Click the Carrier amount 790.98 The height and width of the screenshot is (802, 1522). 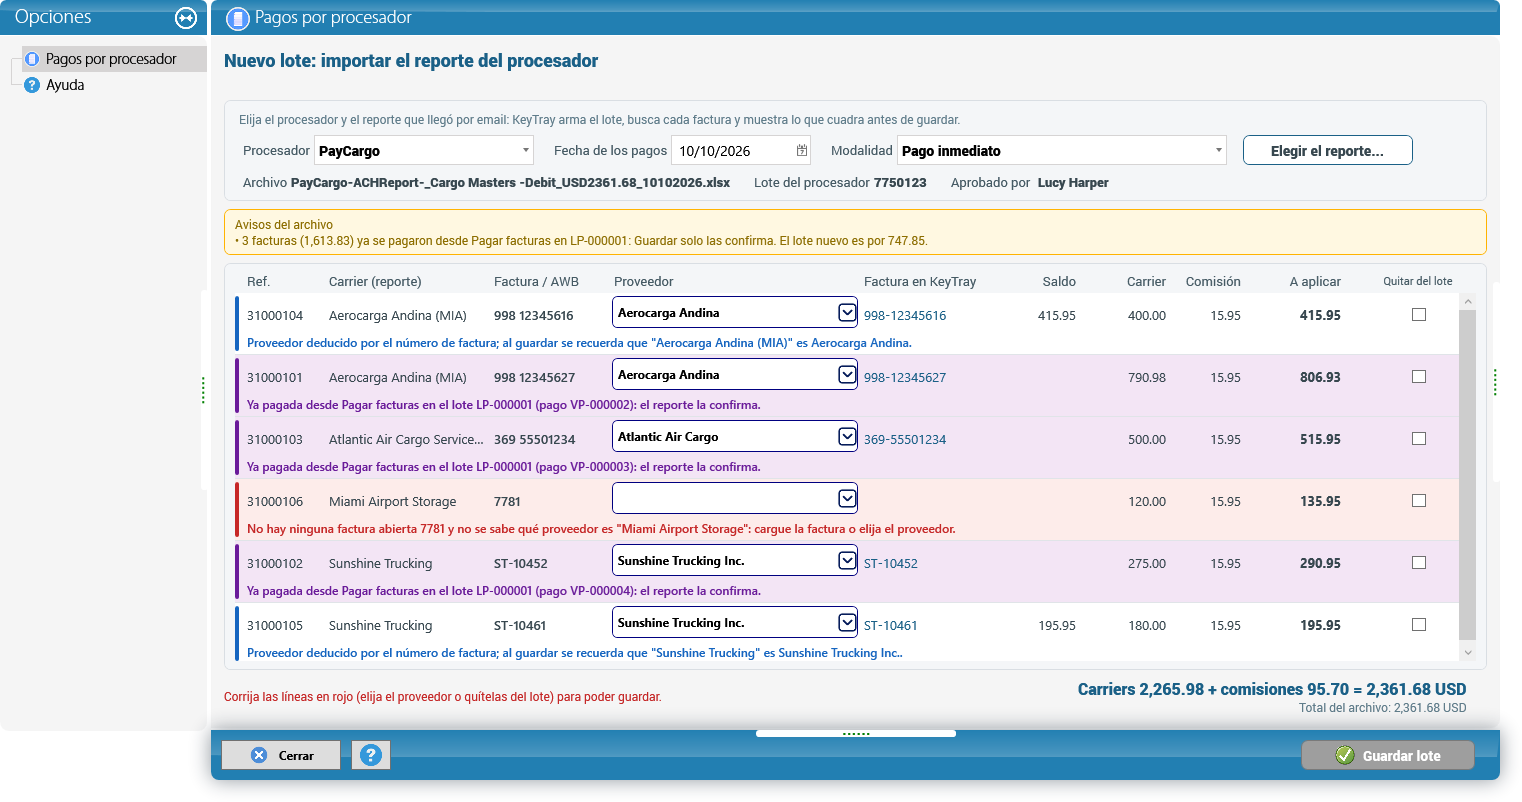[1147, 377]
